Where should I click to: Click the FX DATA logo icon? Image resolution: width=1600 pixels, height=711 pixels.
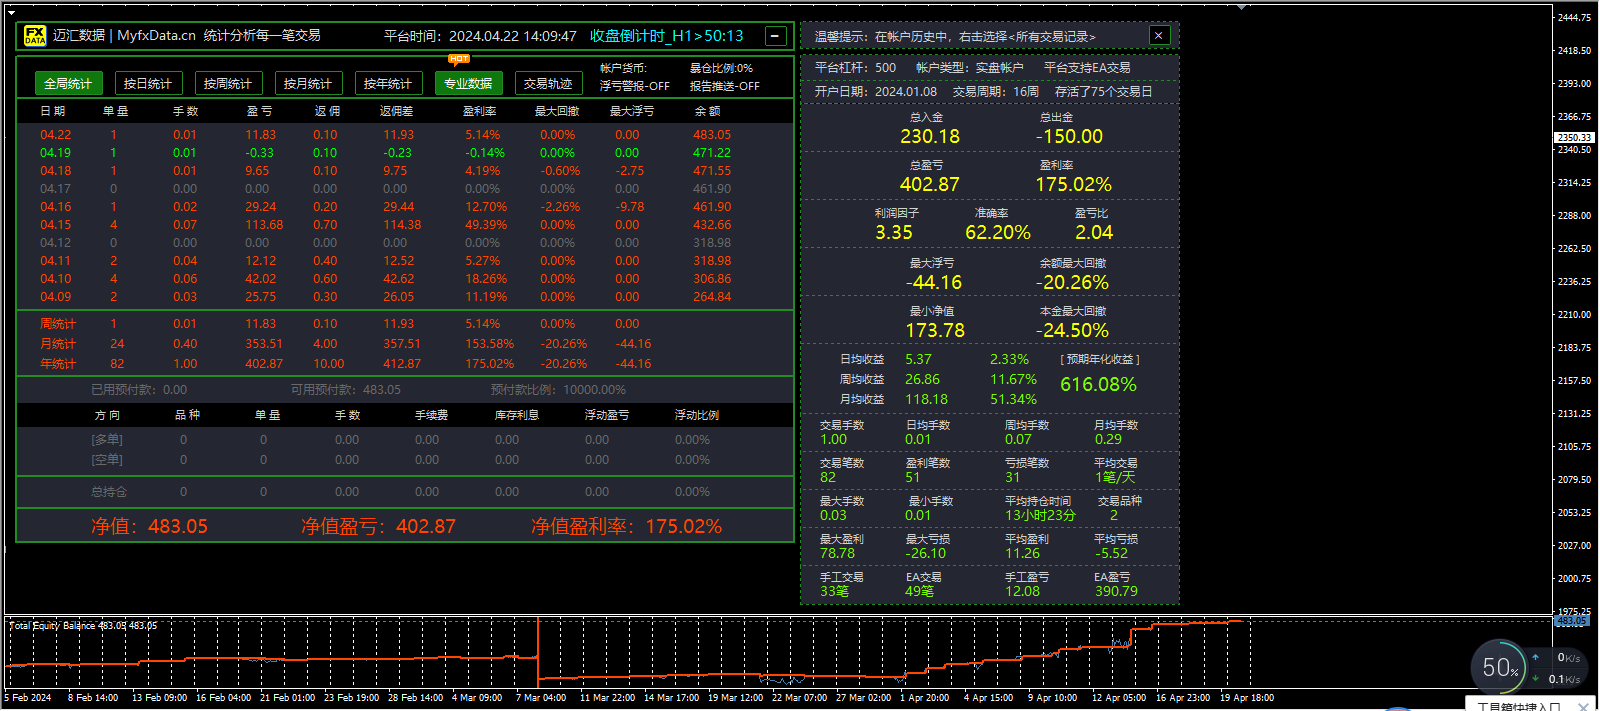coord(35,36)
